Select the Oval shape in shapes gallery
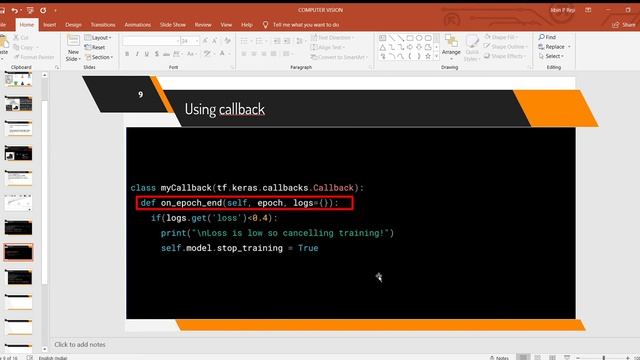Viewport: 640px width, 360px height. tap(419, 38)
